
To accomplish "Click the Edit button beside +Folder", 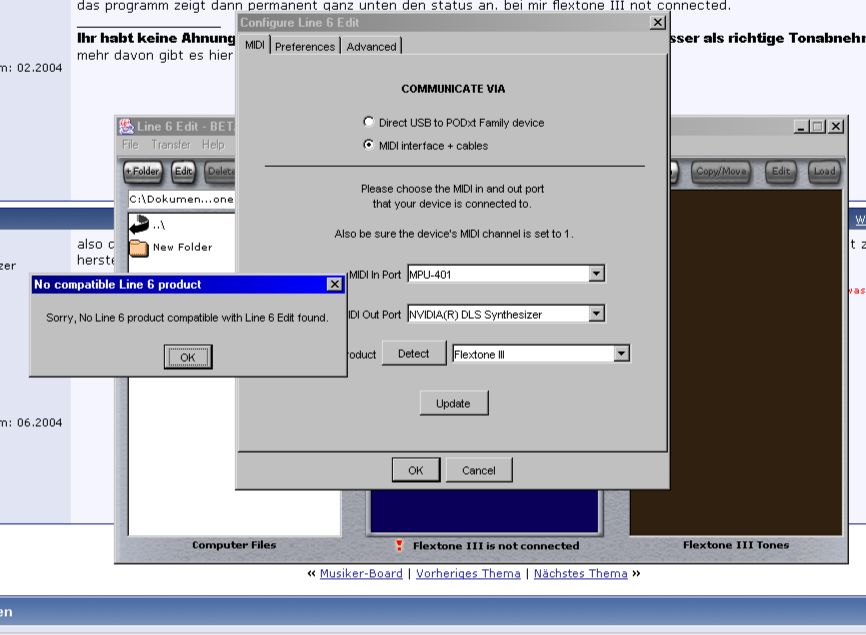I will coord(183,171).
